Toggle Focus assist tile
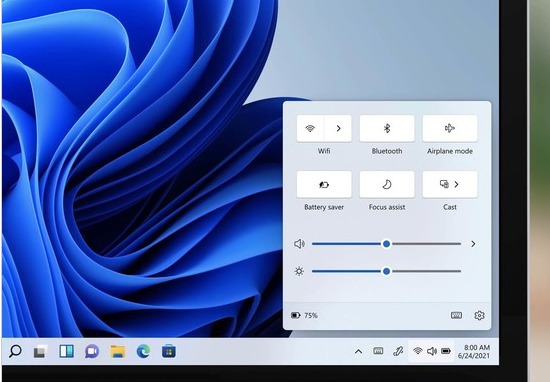The width and height of the screenshot is (550, 382). 387,185
